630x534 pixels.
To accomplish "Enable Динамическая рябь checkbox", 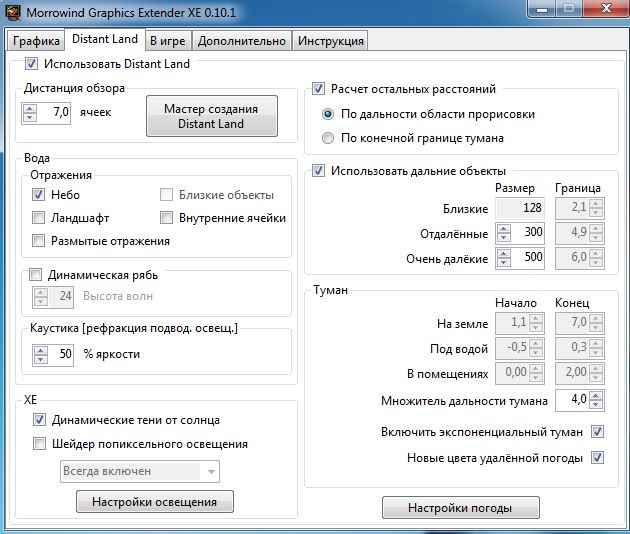I will click(x=35, y=275).
